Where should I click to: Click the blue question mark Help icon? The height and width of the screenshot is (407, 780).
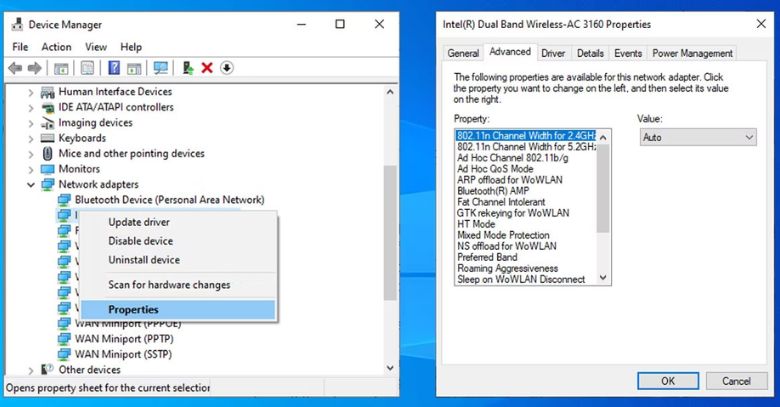[114, 68]
